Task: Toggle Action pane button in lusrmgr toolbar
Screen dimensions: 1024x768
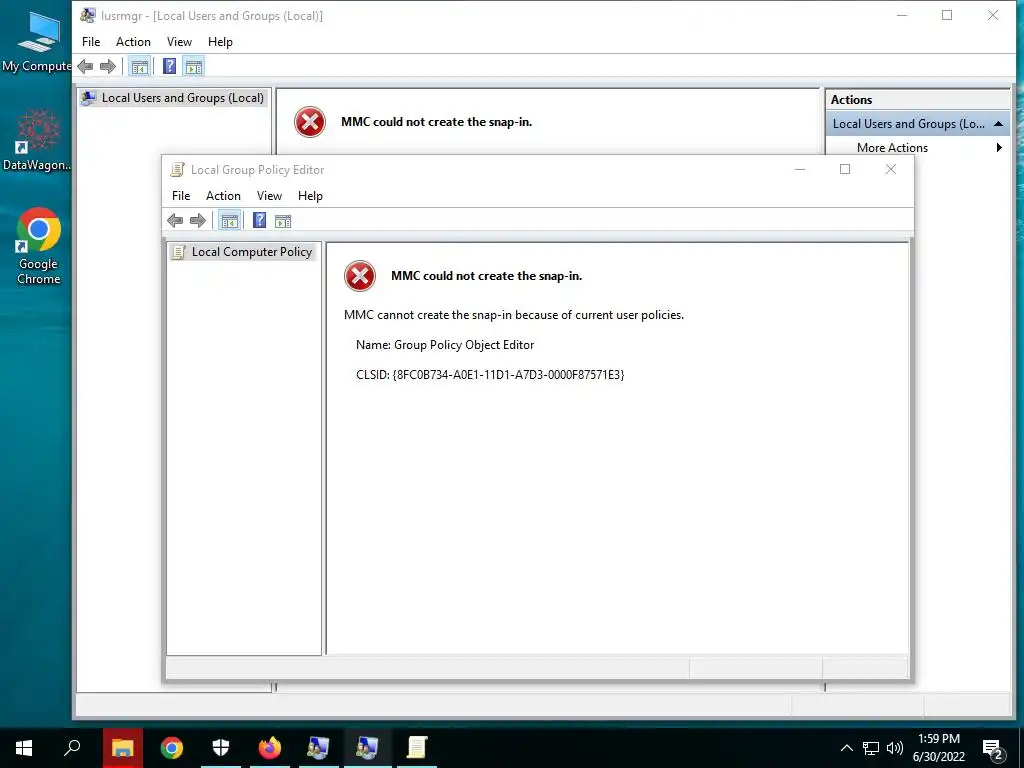Action: click(194, 66)
